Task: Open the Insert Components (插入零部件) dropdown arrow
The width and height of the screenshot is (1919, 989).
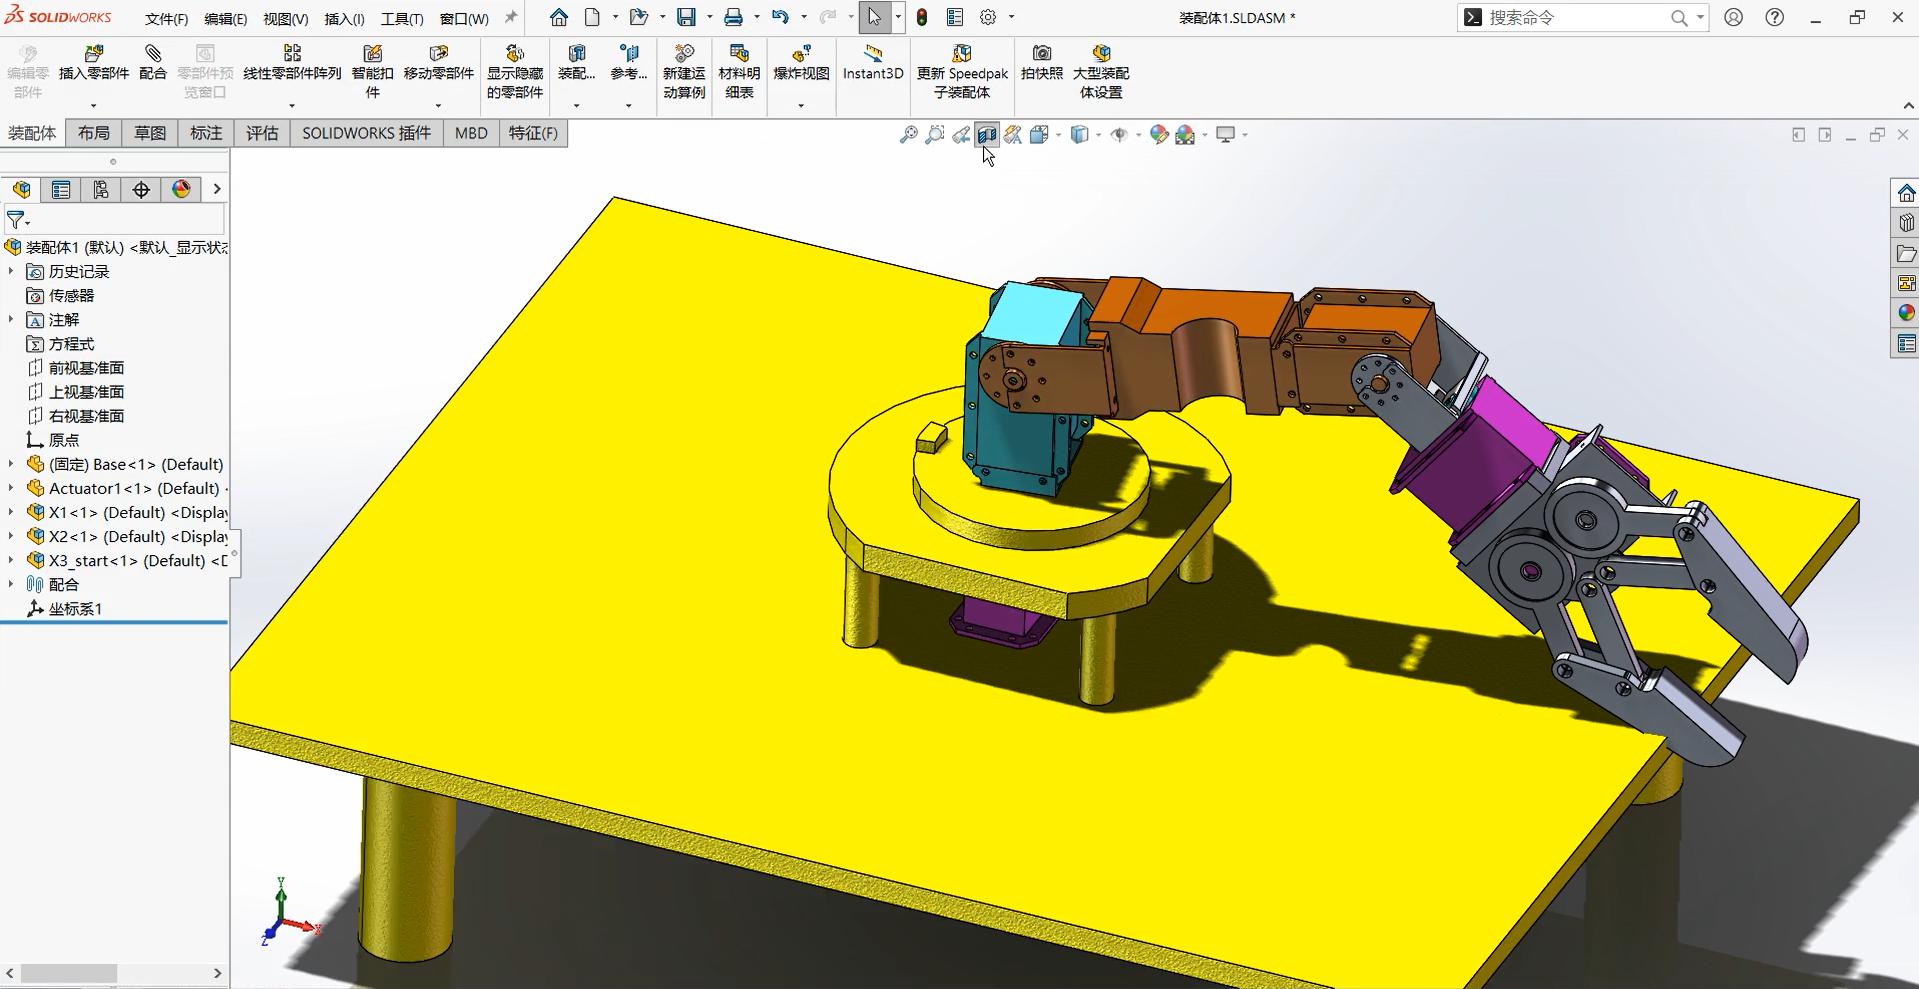Action: 94,106
